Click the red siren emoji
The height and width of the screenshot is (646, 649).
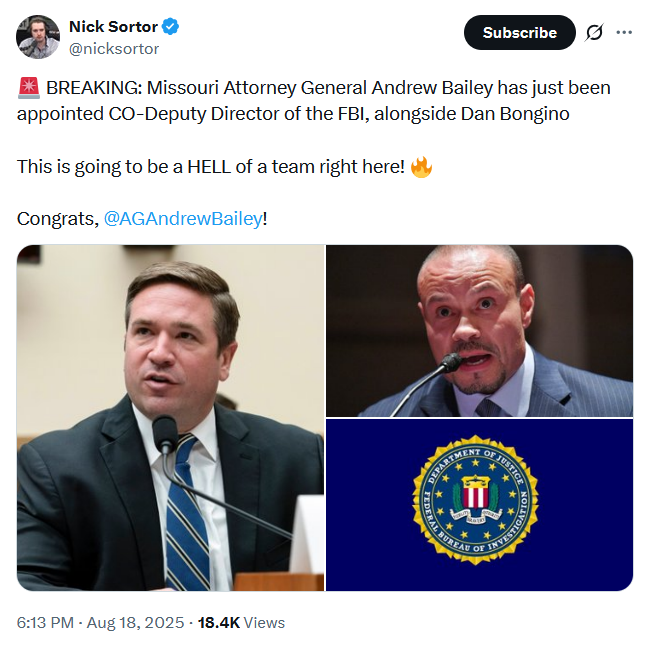coord(27,88)
